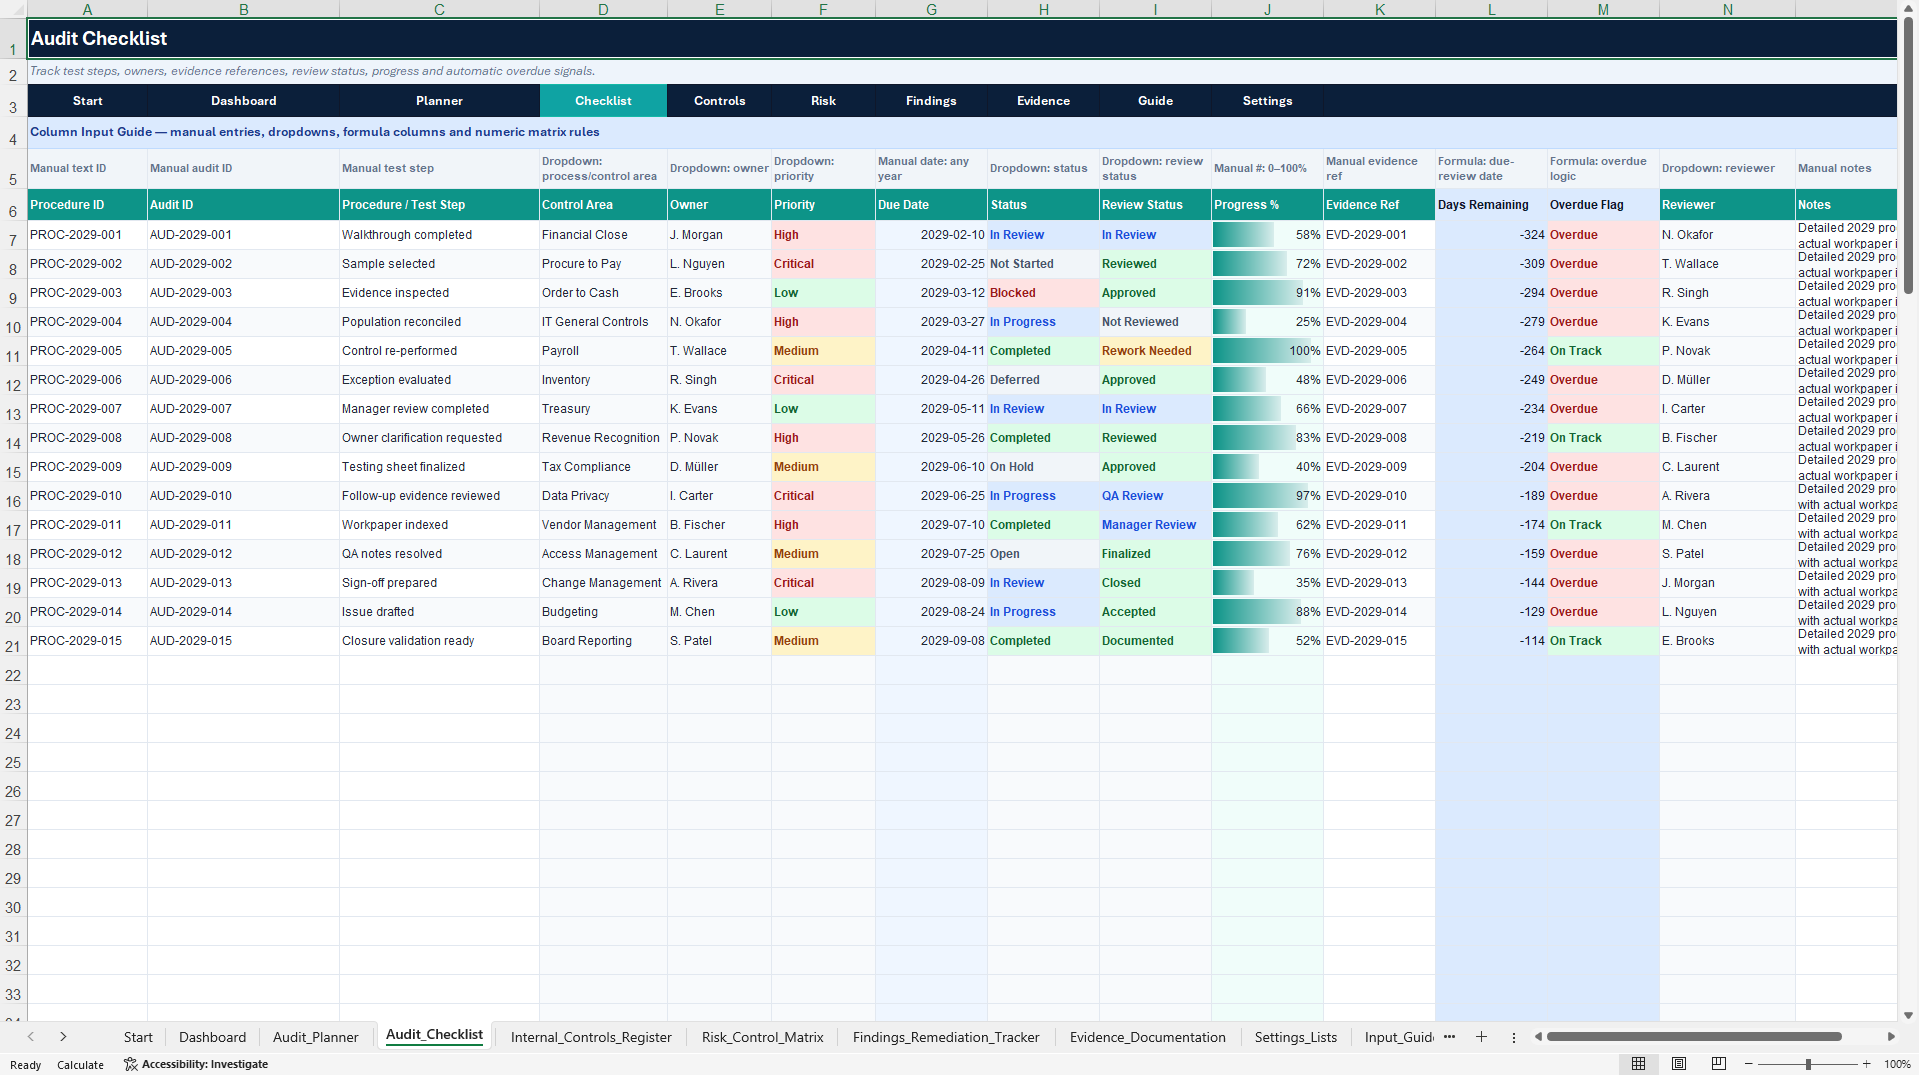
Task: Select Reviewer dropdown cell C. Laurent
Action: coord(1727,467)
